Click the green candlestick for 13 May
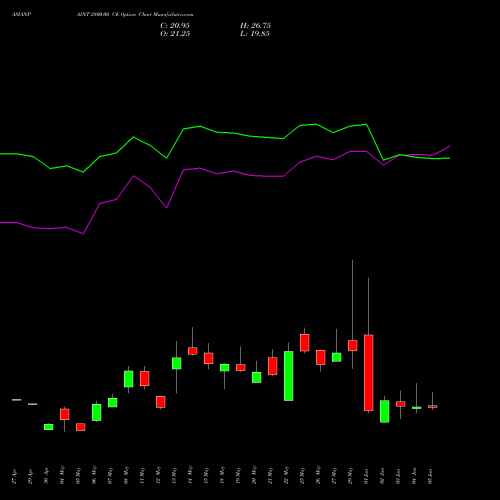The width and height of the screenshot is (500, 500). 177,363
